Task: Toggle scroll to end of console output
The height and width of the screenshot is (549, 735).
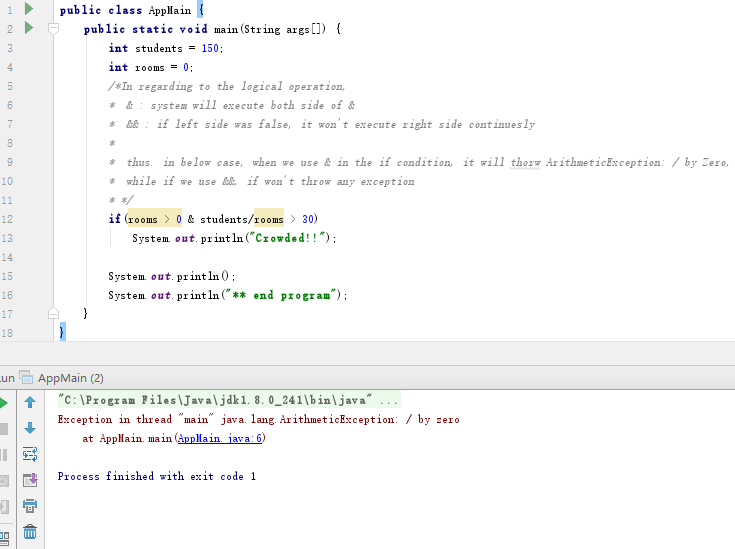Action: 30,480
